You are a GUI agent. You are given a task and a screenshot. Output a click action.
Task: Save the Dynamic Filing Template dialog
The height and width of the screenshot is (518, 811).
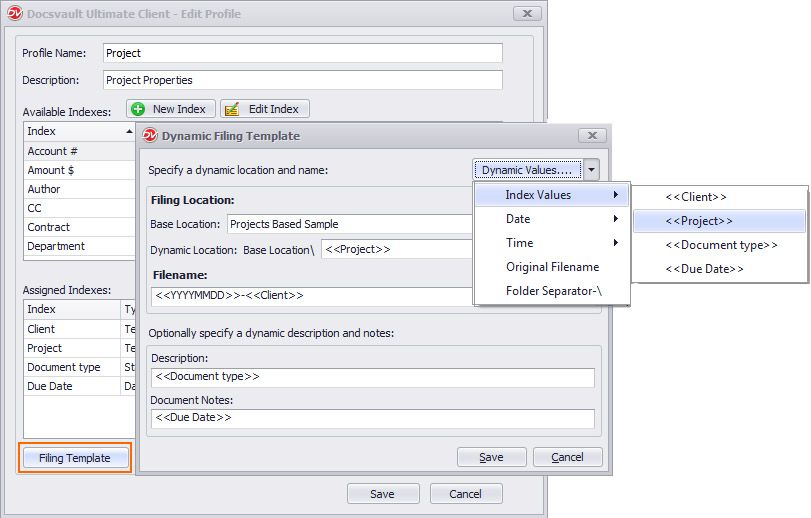(x=491, y=457)
